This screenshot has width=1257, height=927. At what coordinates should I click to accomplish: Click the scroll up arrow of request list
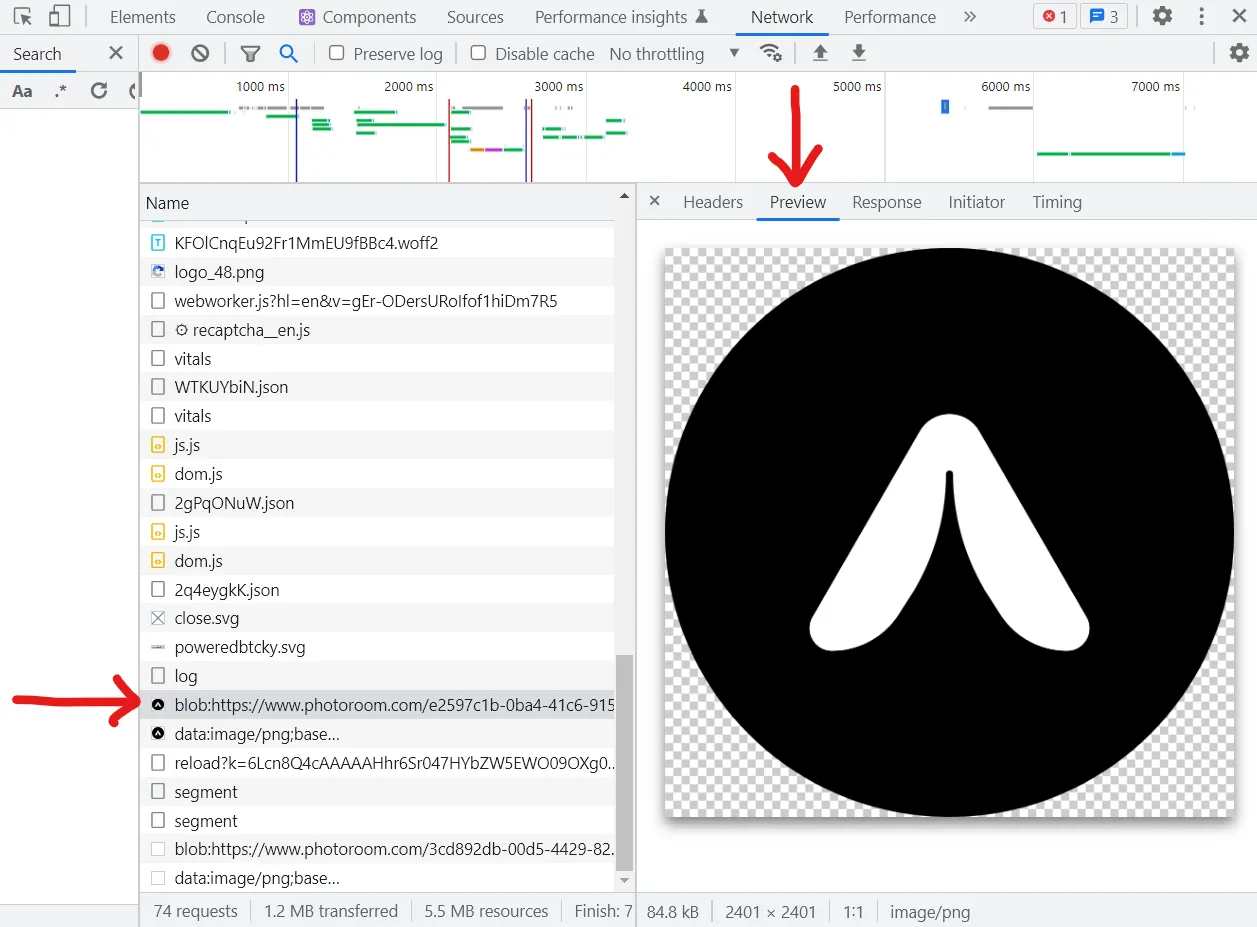(625, 196)
